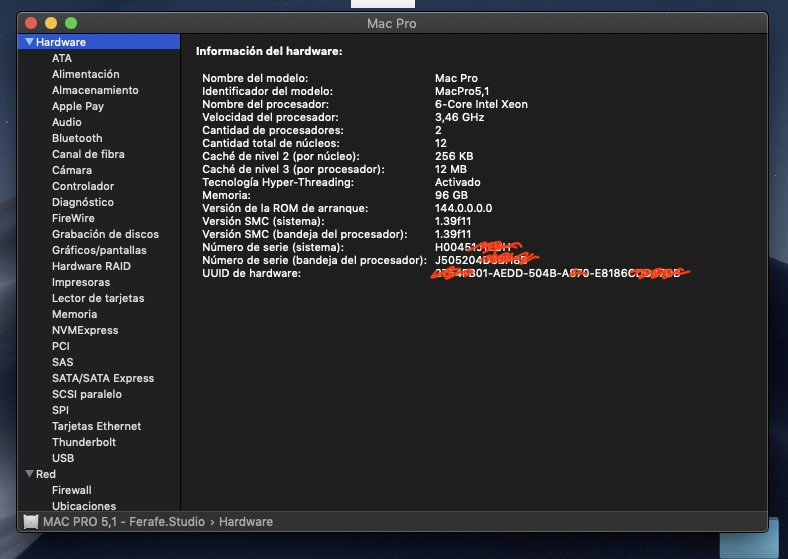Open Ubicaciones under Red
The height and width of the screenshot is (559, 788).
(x=84, y=506)
